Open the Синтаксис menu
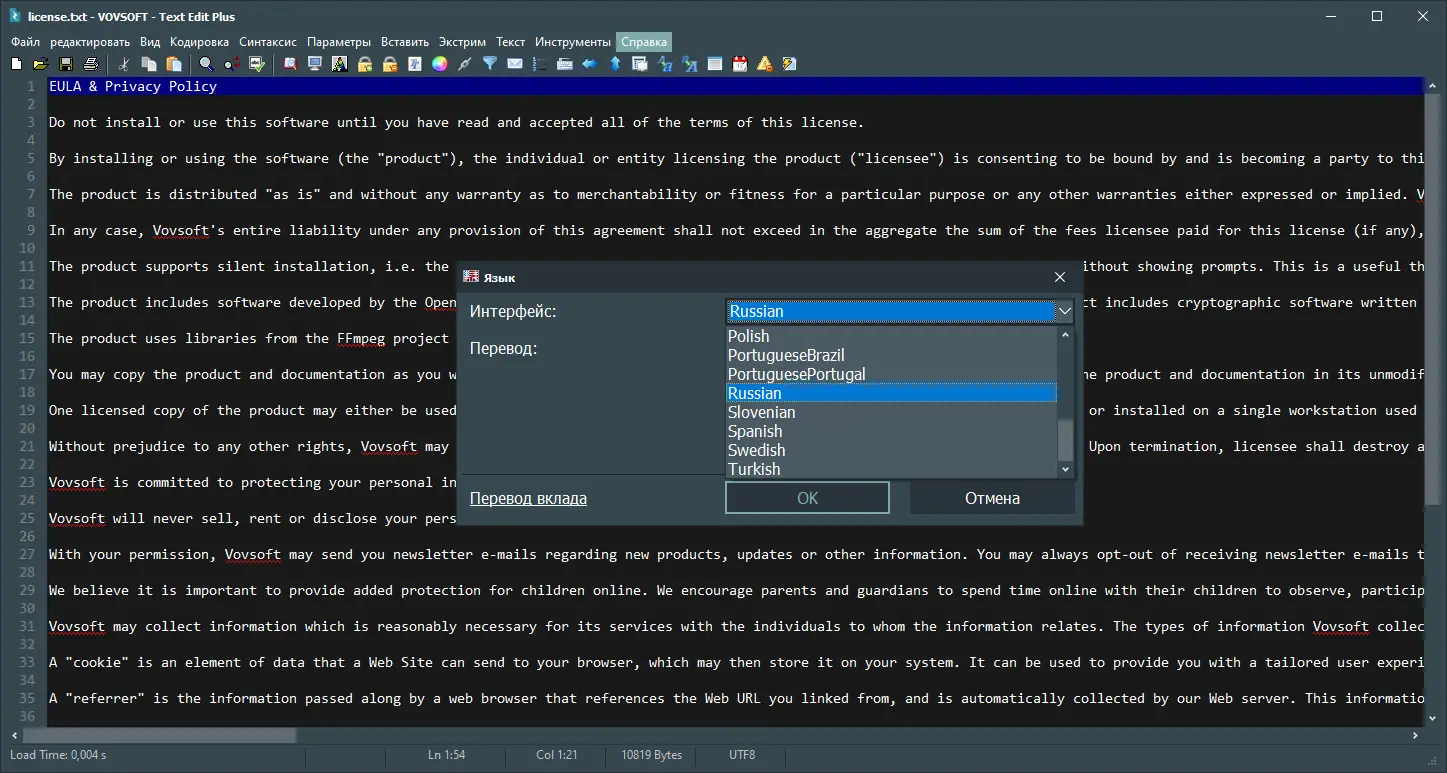This screenshot has height=773, width=1447. [268, 42]
